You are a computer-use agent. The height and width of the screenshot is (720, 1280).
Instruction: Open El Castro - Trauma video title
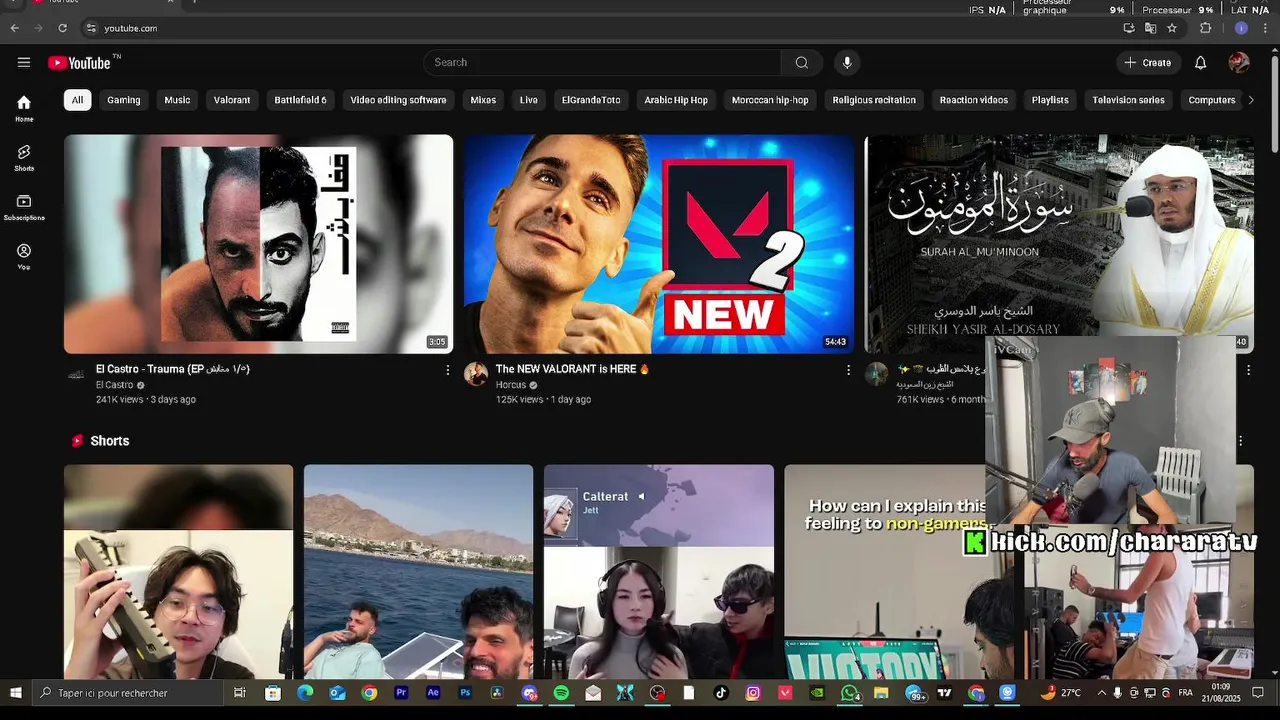pos(173,369)
